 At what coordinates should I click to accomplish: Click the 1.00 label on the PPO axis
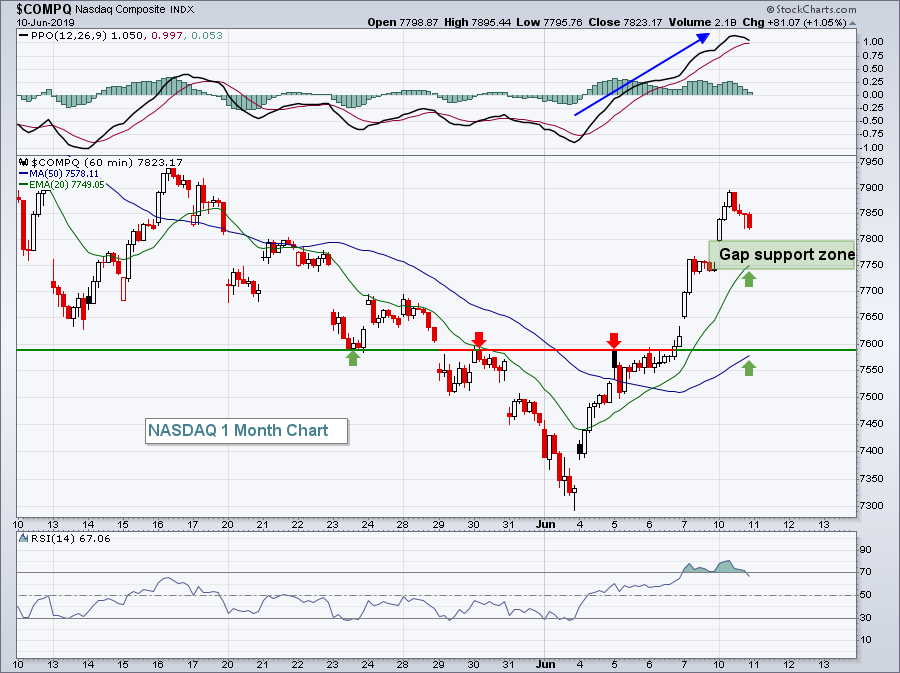coord(873,42)
